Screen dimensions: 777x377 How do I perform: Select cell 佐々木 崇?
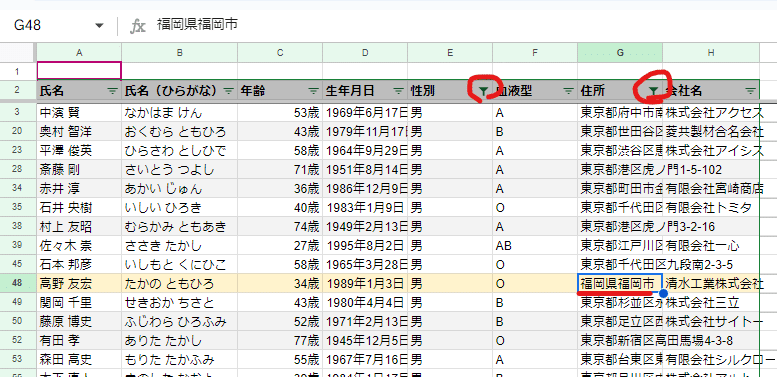click(79, 246)
